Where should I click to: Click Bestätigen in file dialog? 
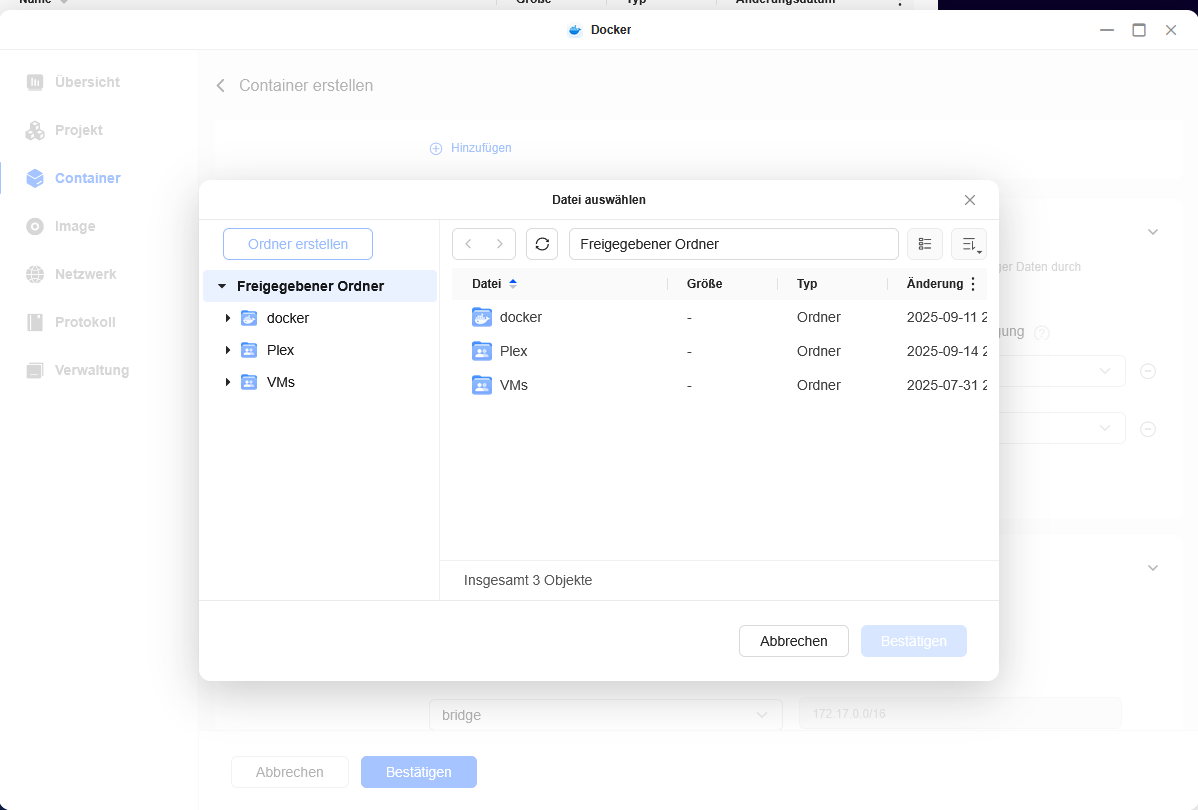[x=914, y=641]
